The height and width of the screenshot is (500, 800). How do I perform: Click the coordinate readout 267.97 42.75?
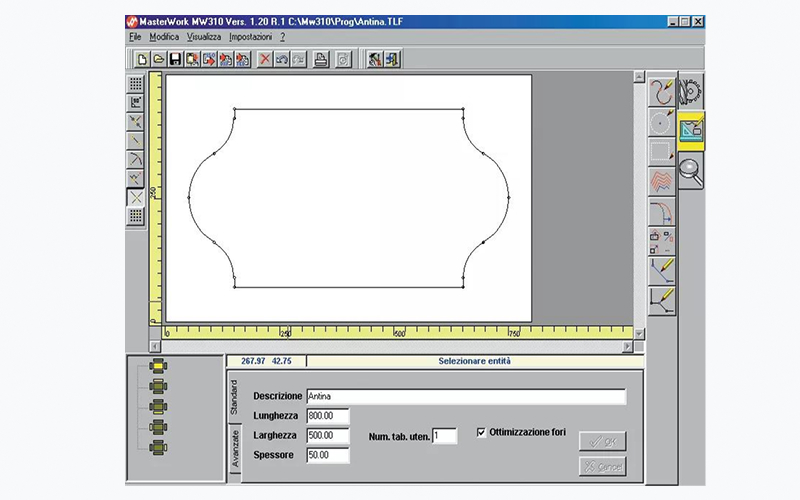[x=266, y=361]
